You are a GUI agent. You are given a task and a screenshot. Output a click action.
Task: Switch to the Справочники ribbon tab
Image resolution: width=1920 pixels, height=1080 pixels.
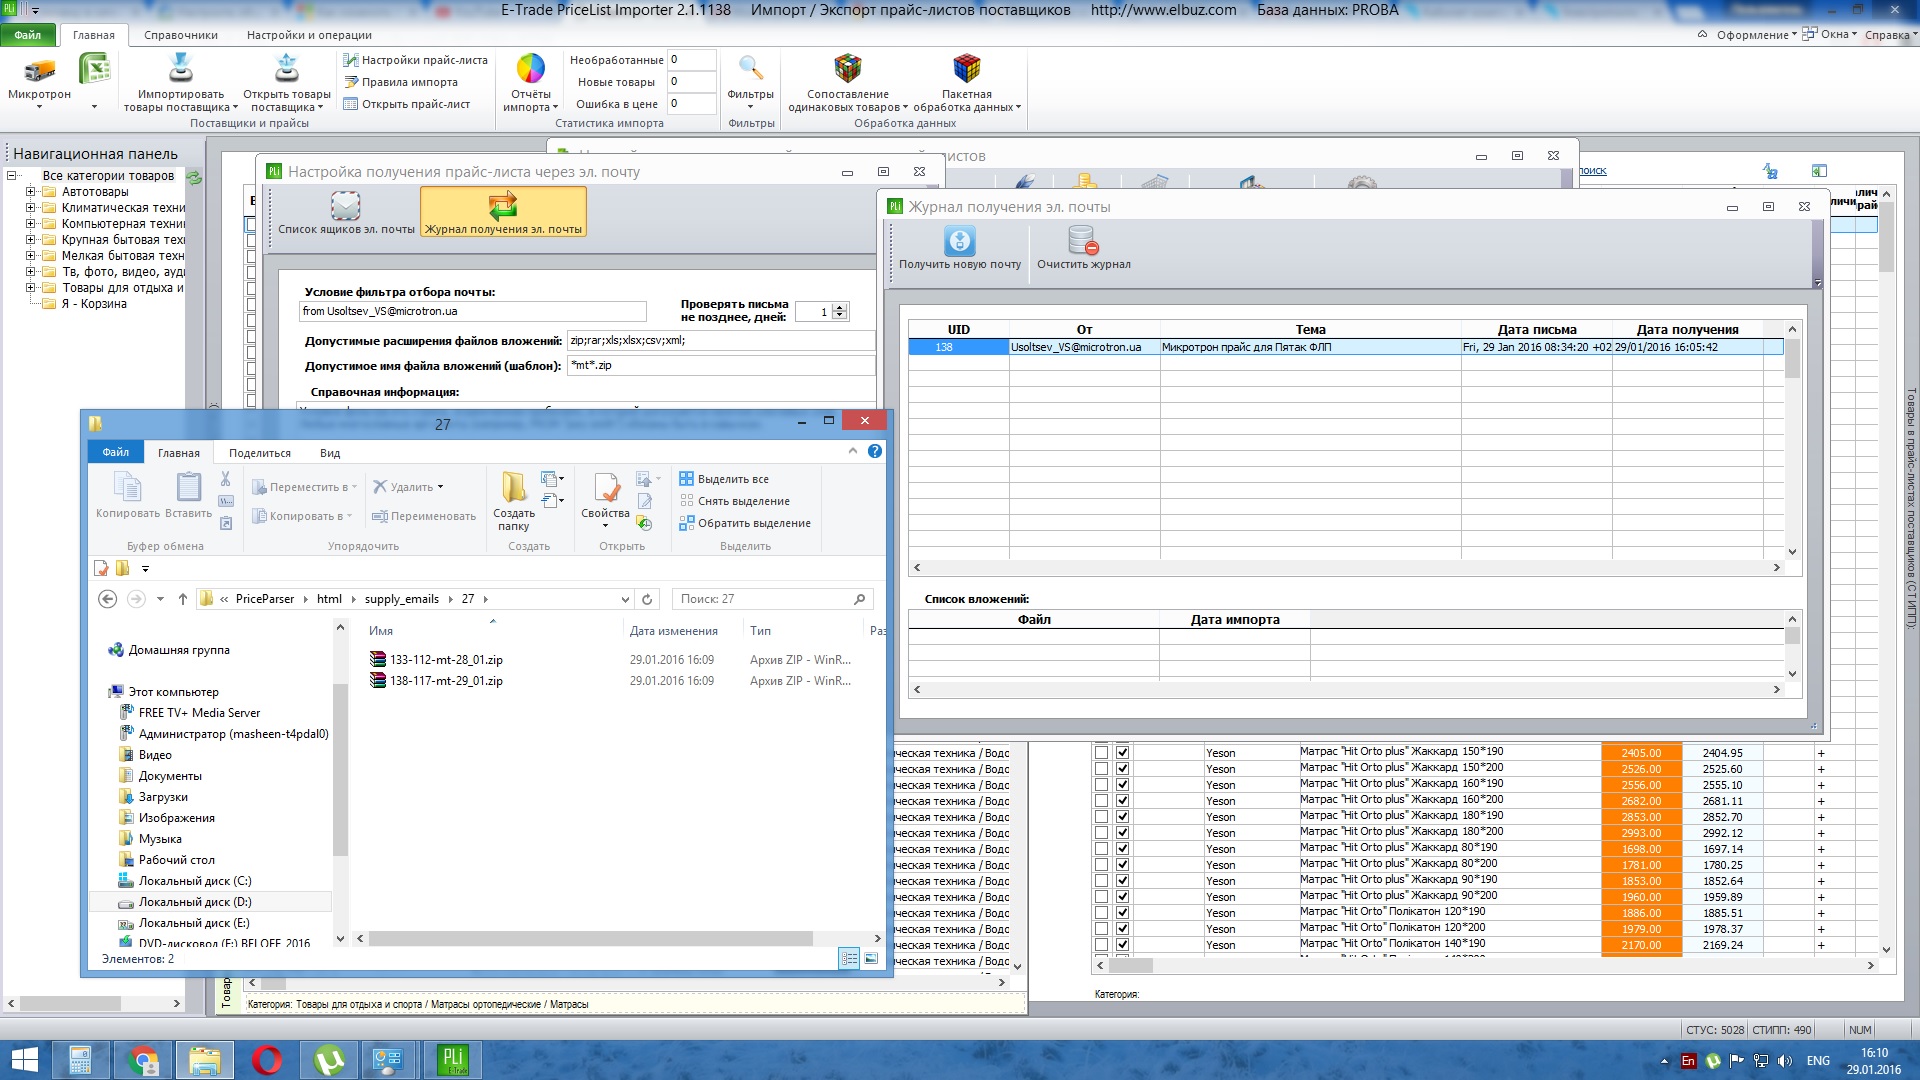point(181,35)
